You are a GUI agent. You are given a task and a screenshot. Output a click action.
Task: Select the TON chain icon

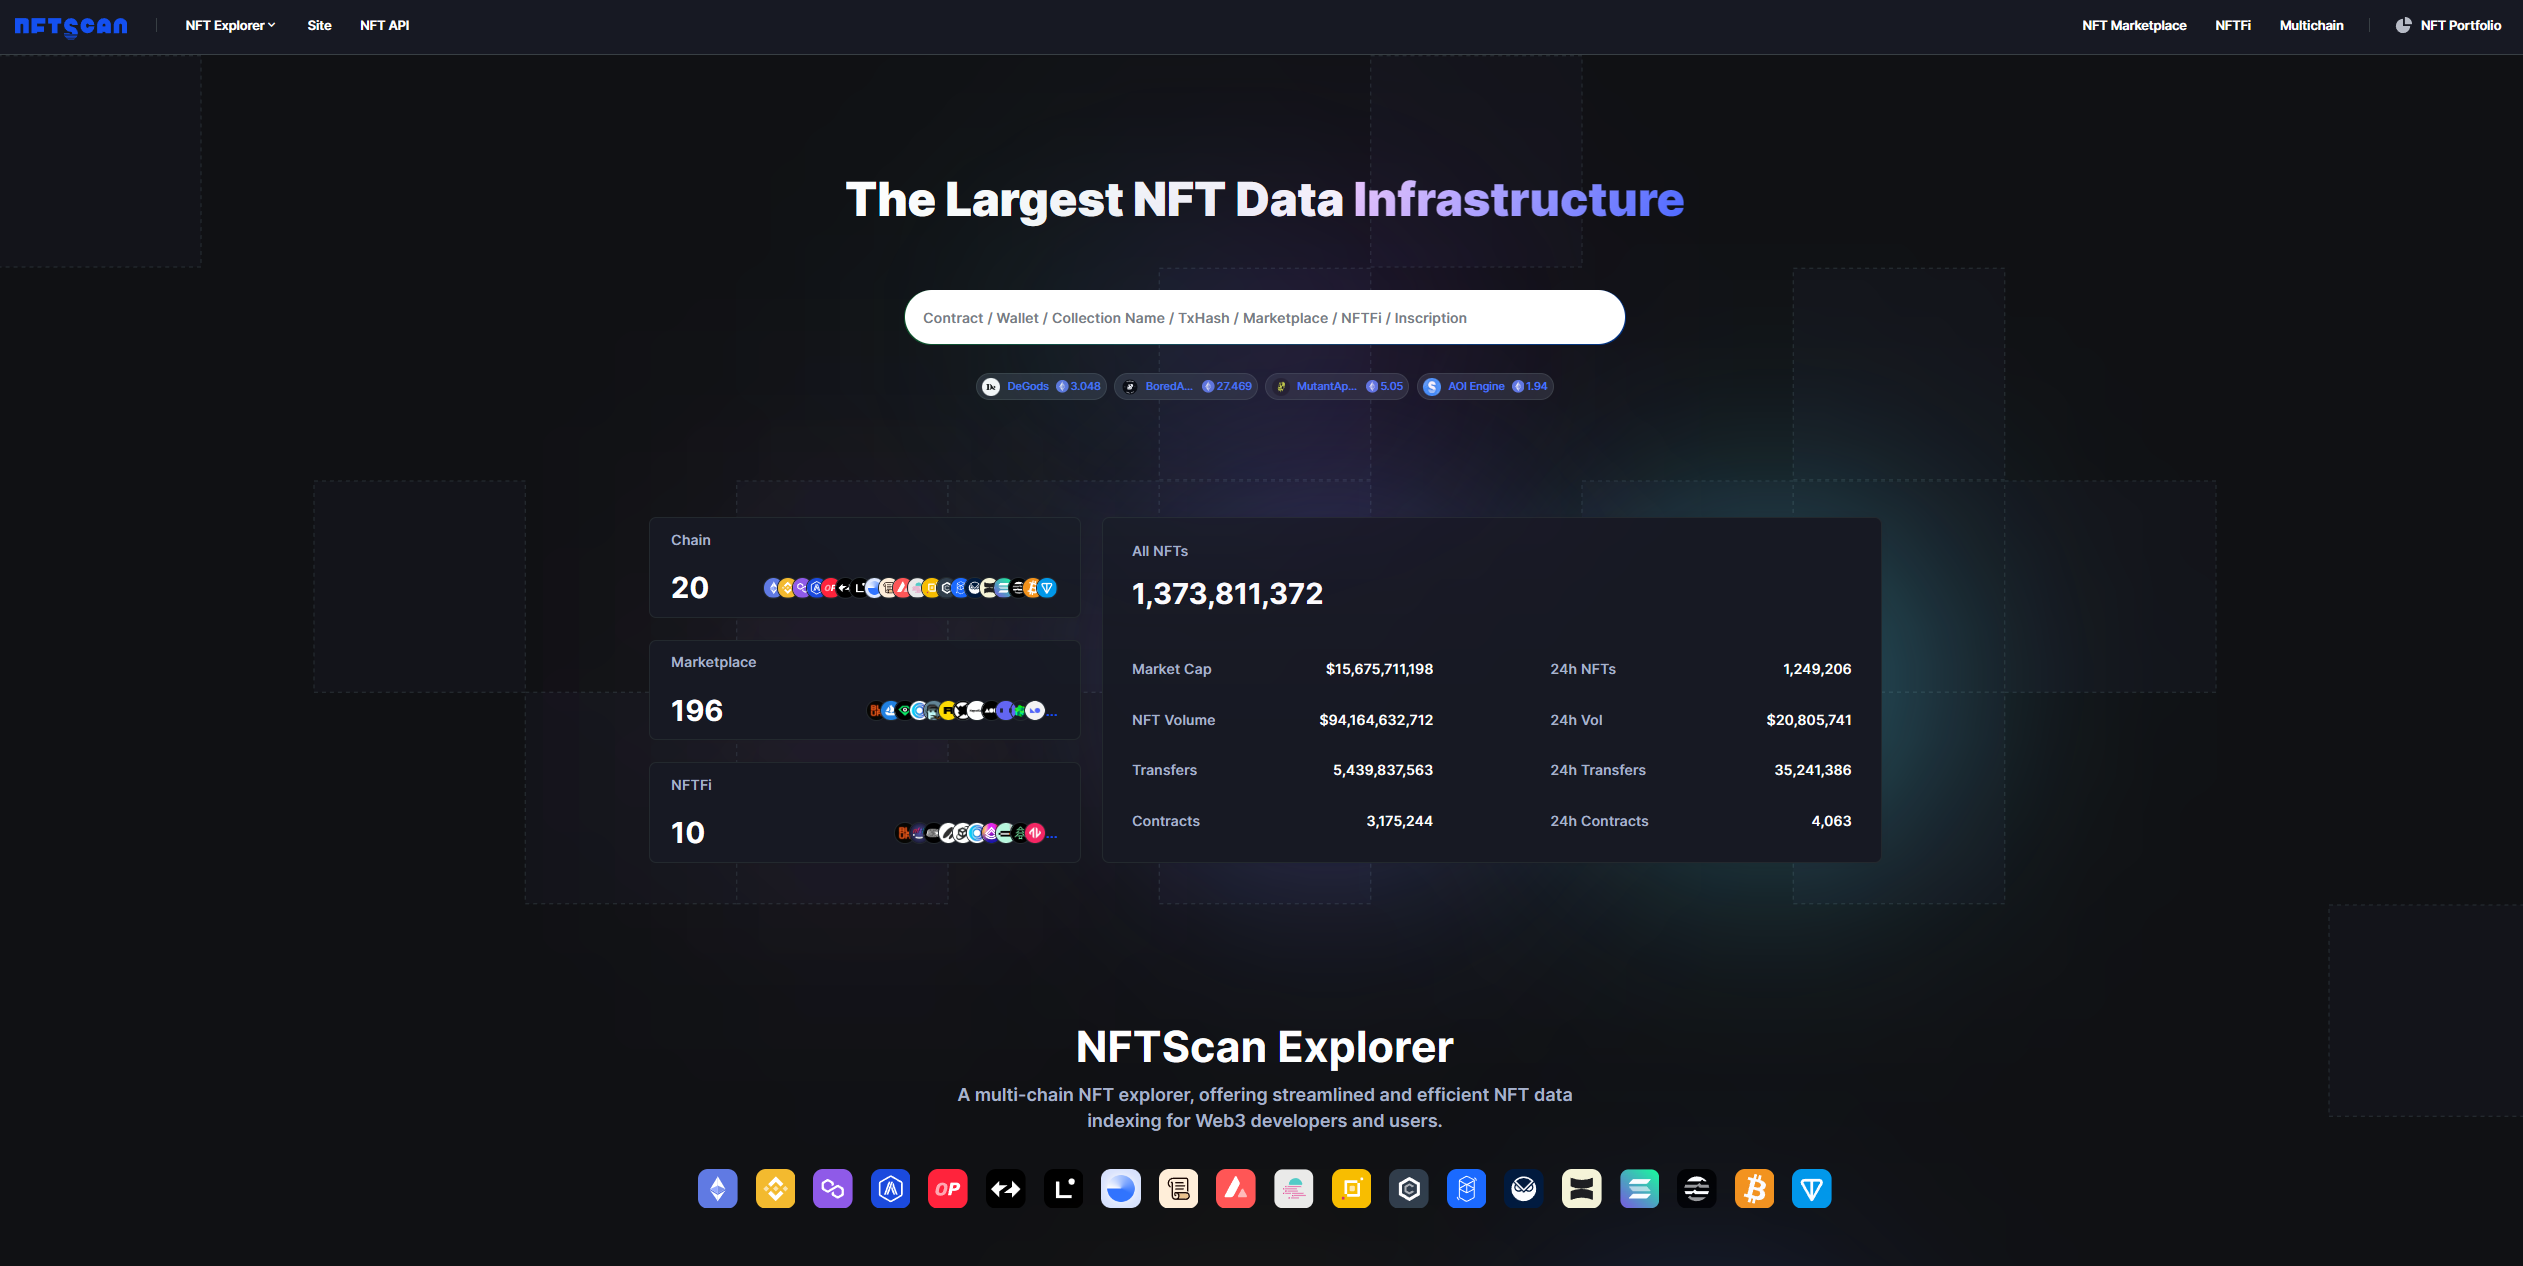[x=1811, y=1189]
